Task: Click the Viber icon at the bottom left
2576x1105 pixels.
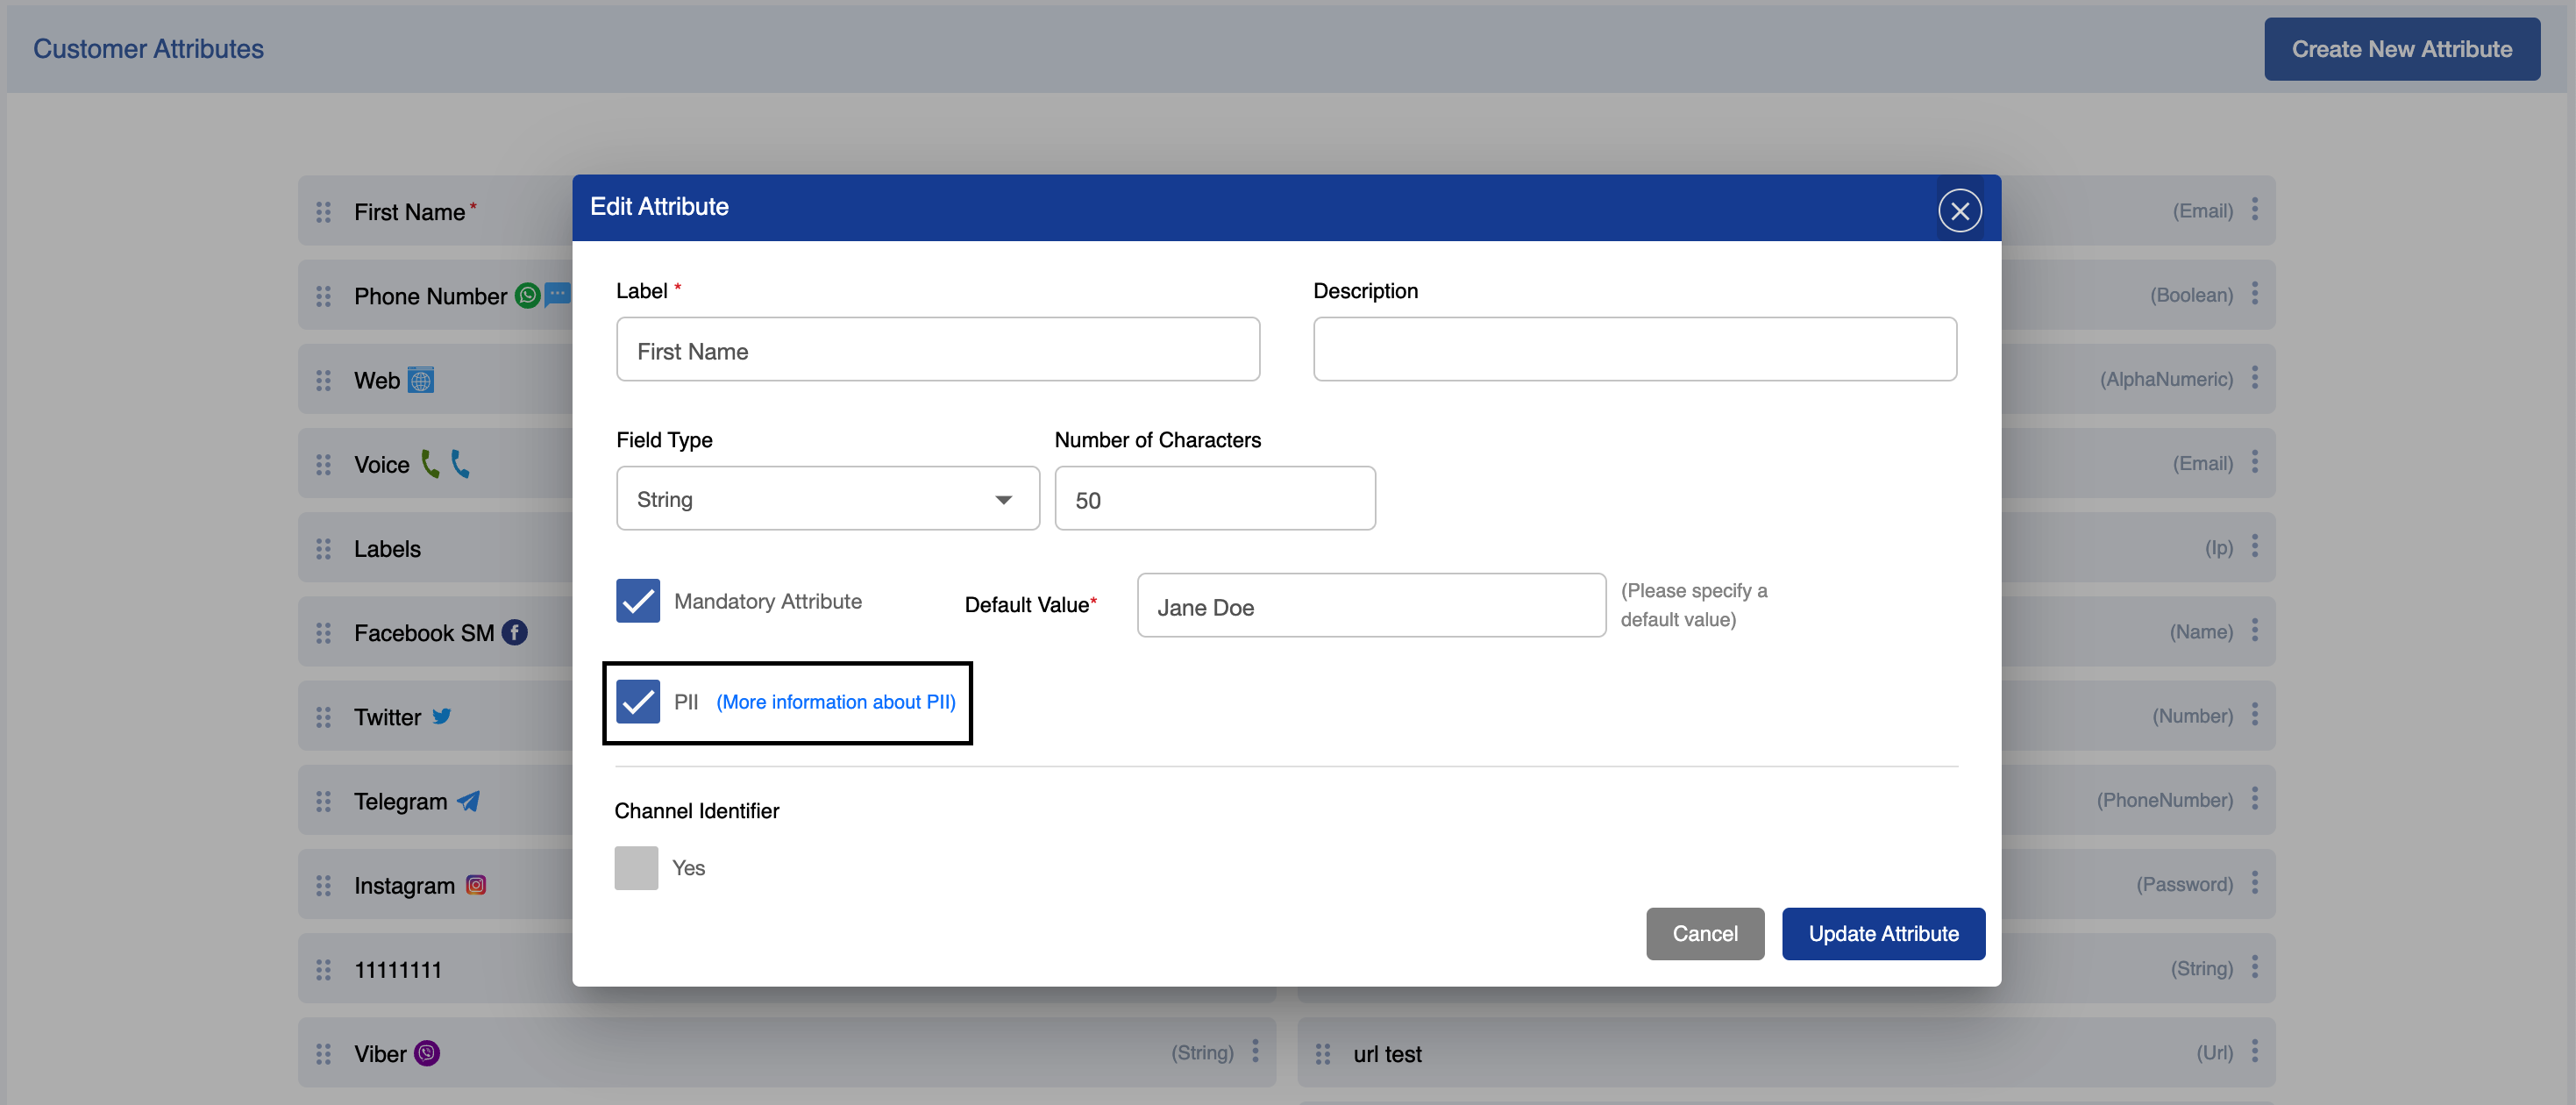Action: point(428,1053)
